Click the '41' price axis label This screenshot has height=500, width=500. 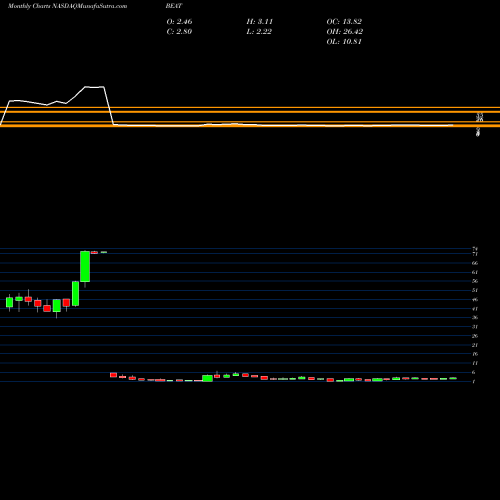click(475, 309)
